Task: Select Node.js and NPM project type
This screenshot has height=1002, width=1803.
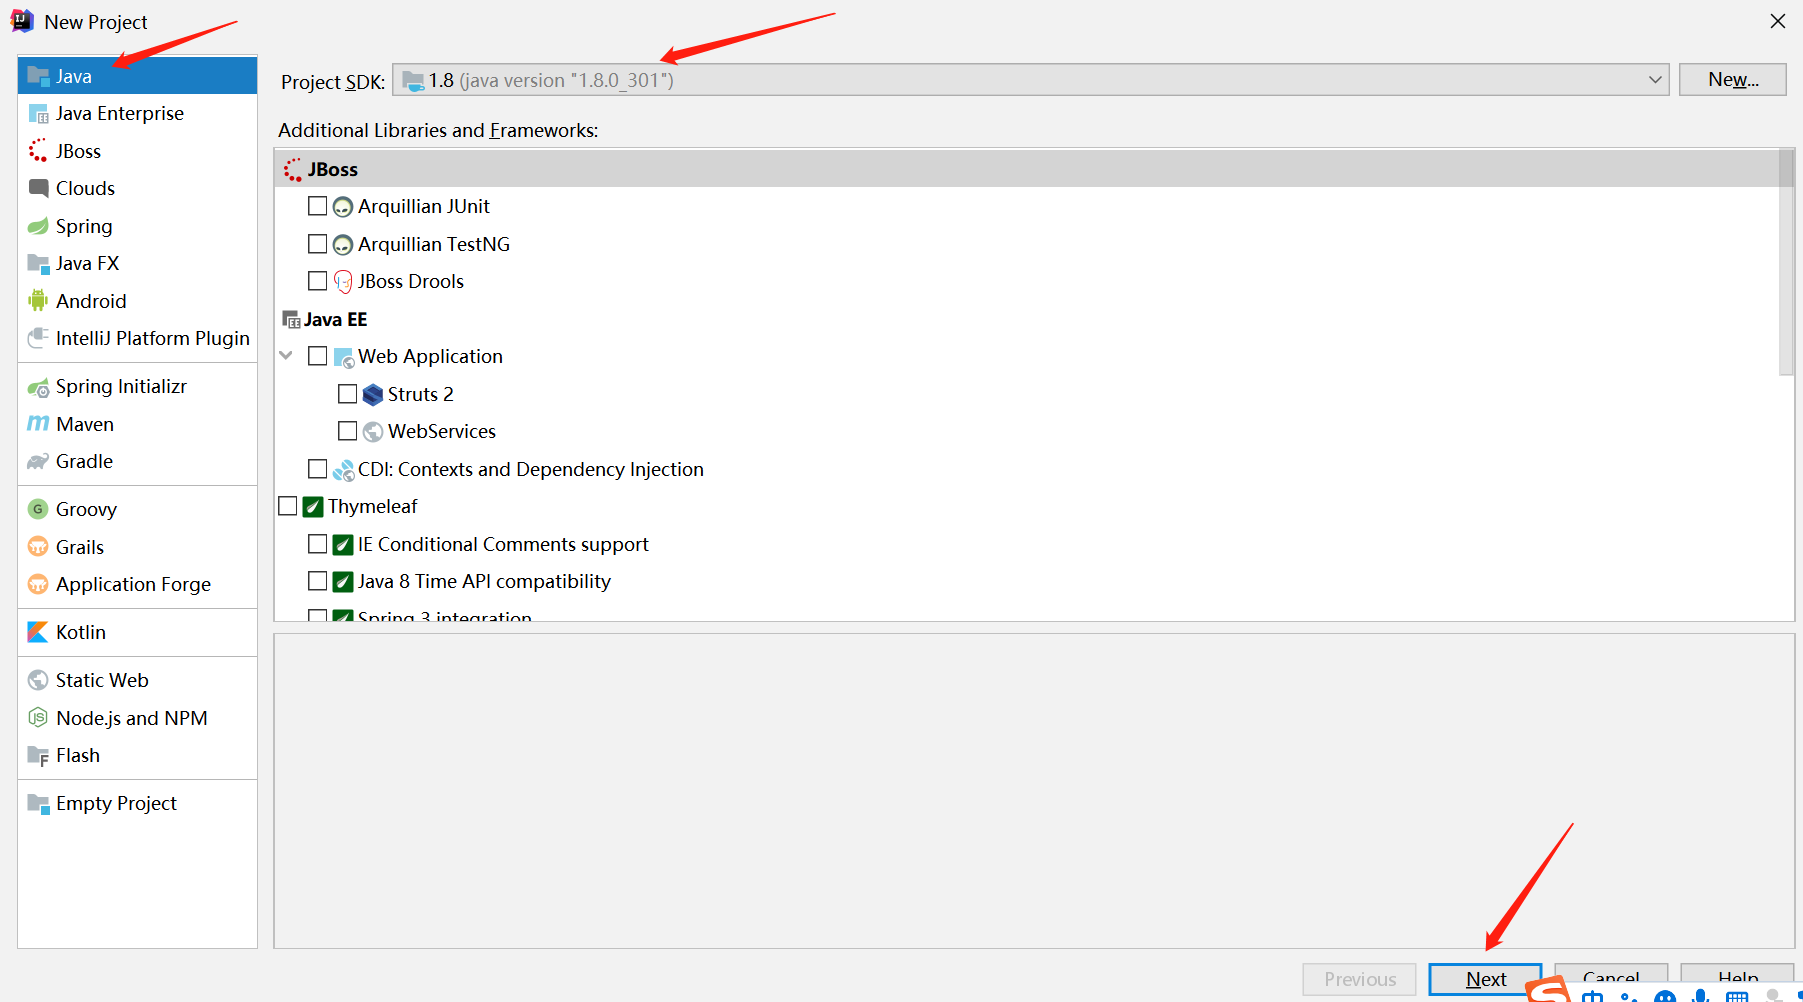Action: pos(137,718)
